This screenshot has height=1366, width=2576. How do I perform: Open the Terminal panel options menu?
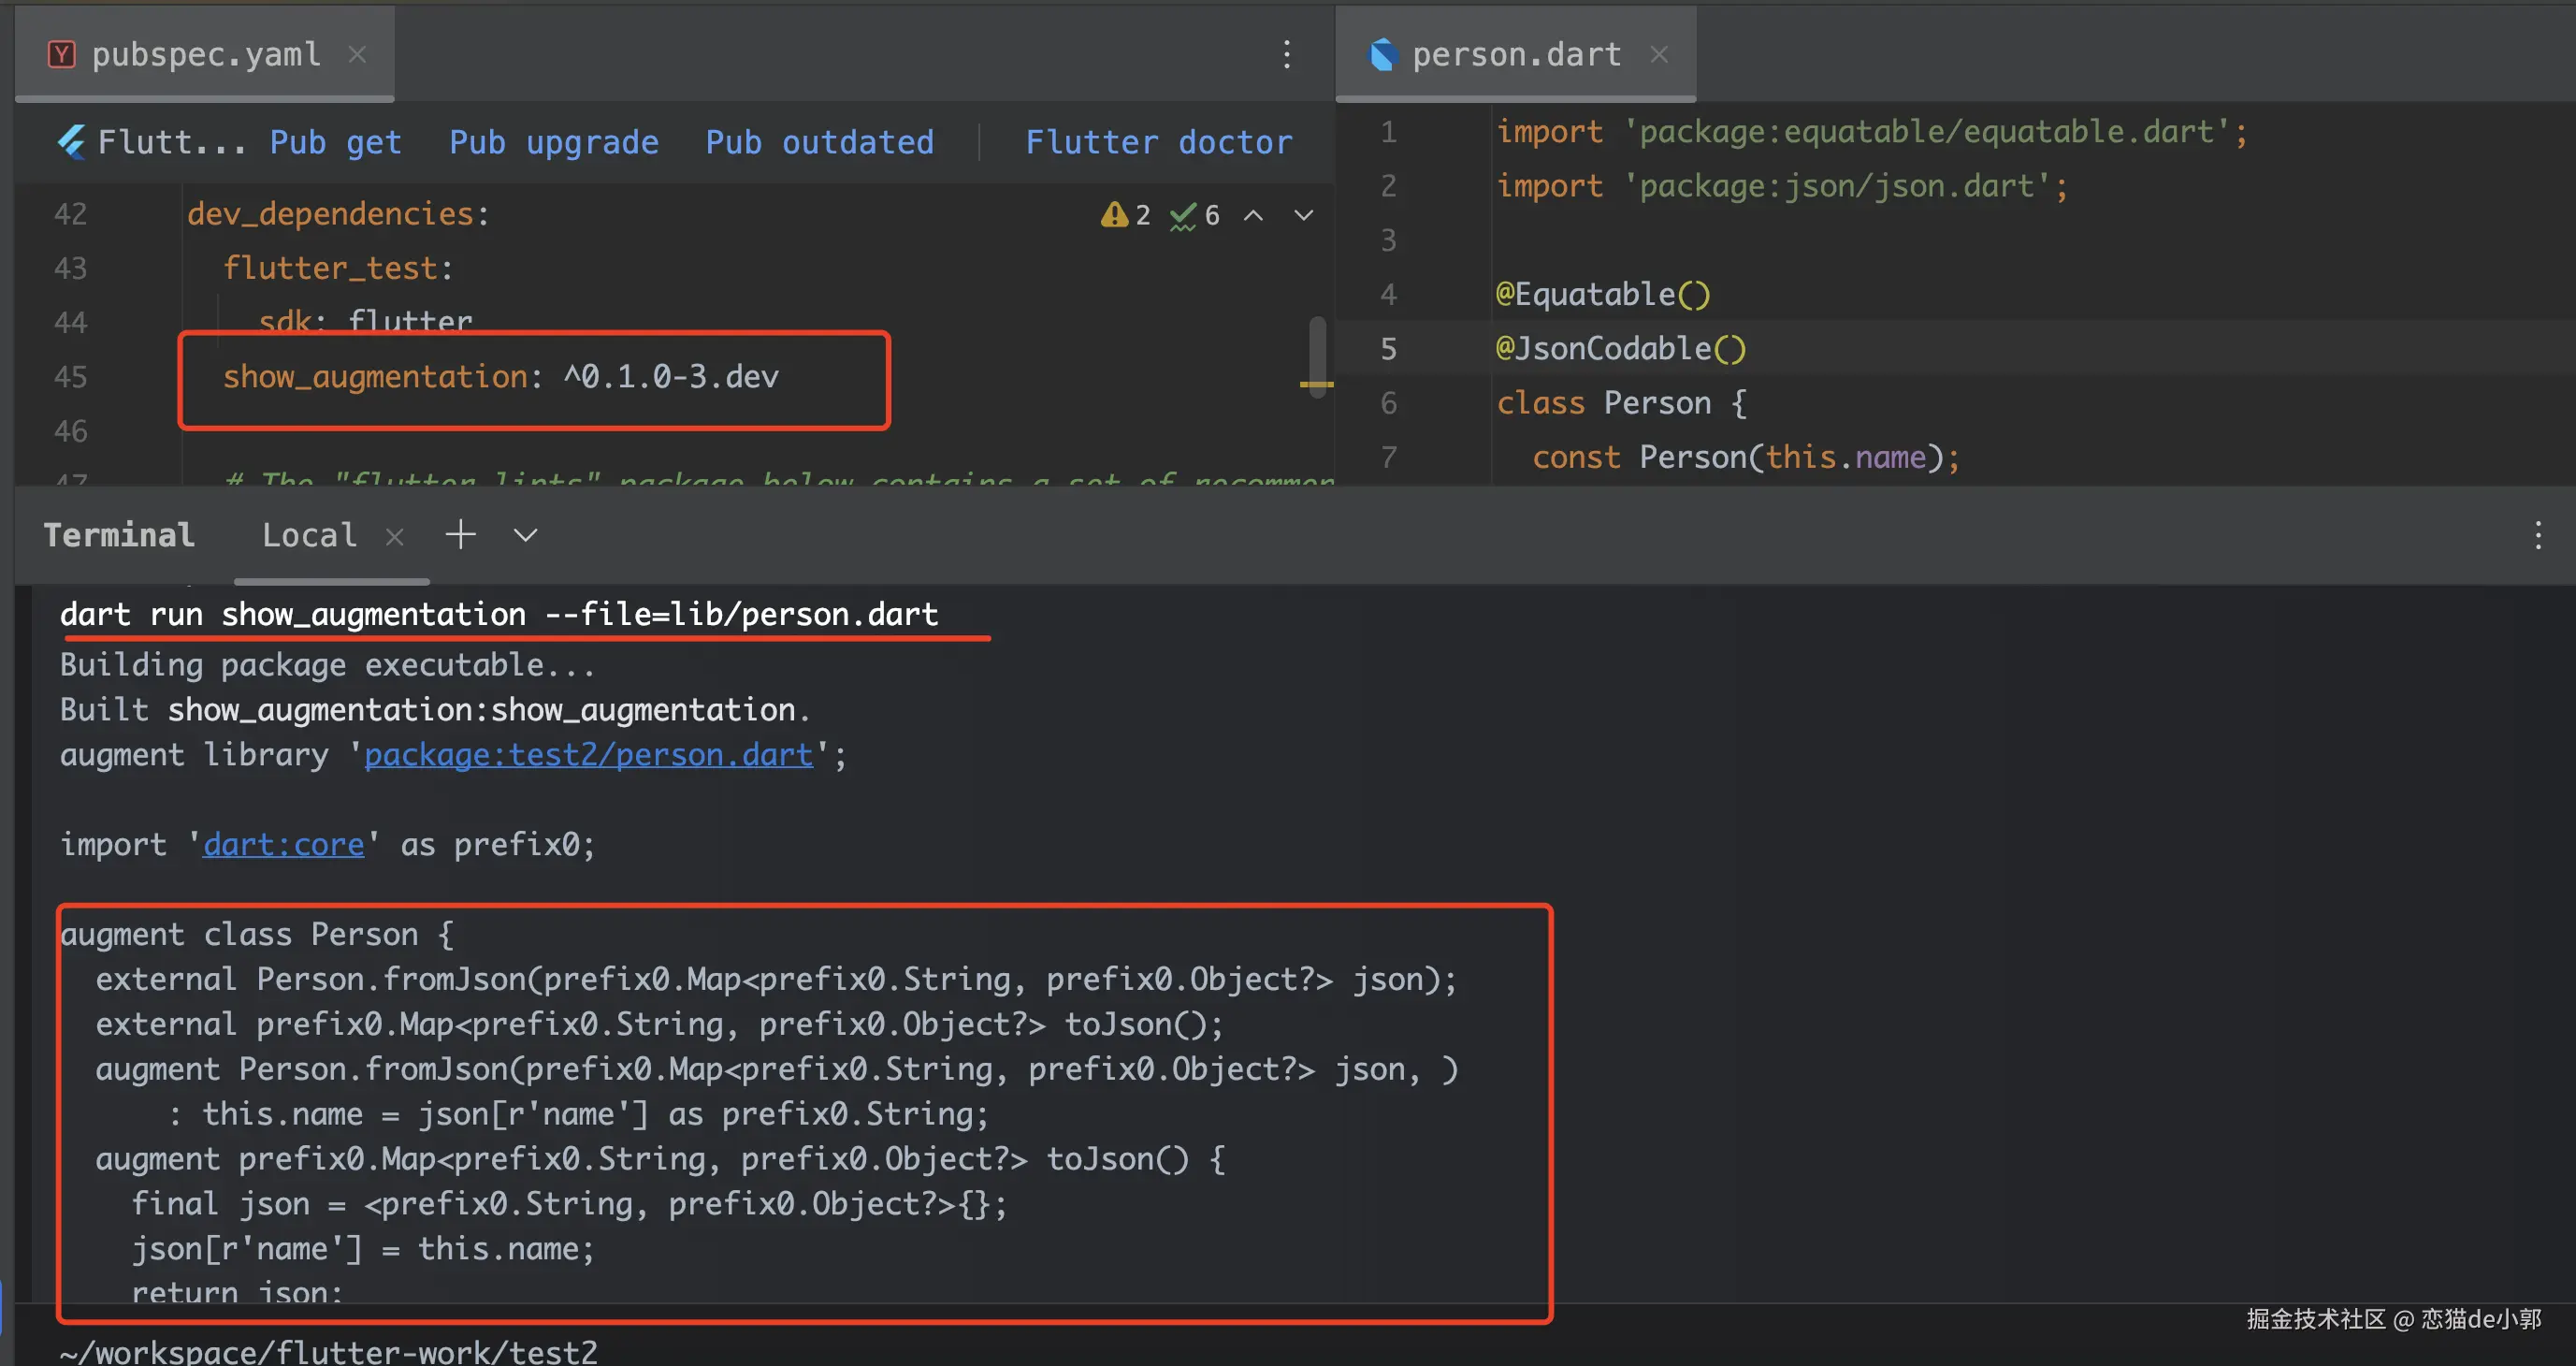(x=2537, y=536)
